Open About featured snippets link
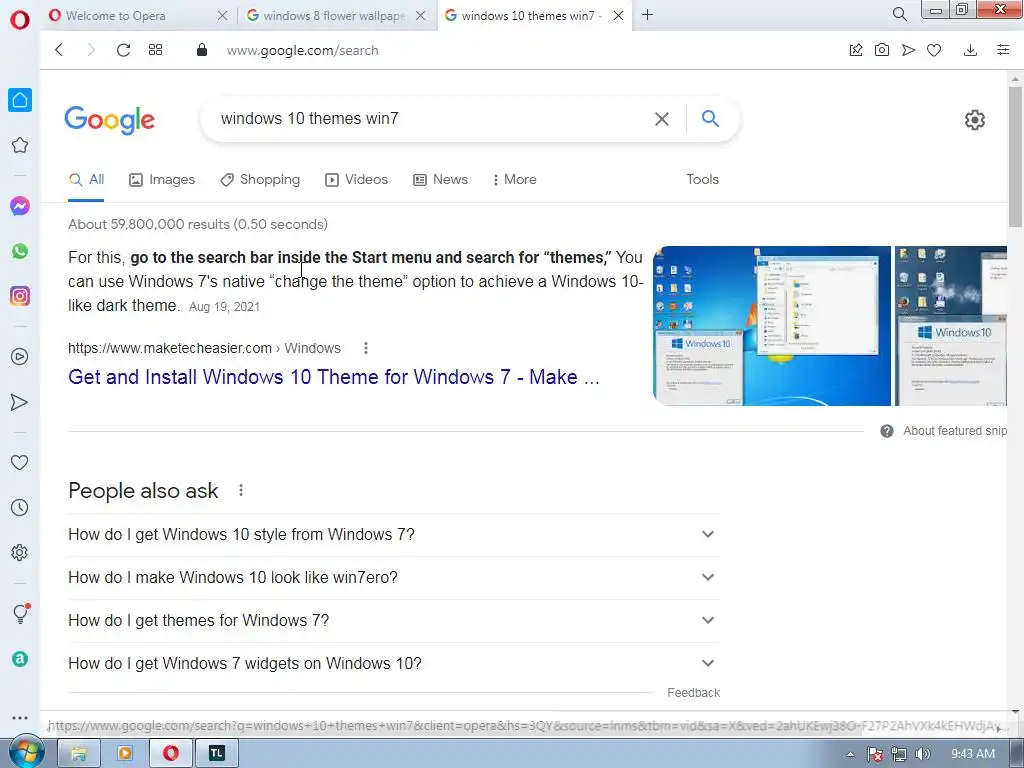Screen dimensions: 1024x768 (x=954, y=431)
